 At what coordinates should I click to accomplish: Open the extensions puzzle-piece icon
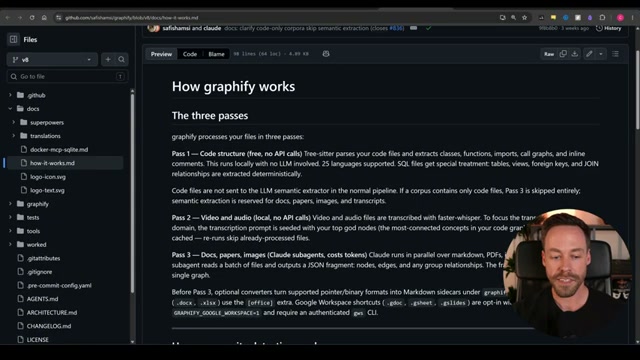tap(602, 18)
